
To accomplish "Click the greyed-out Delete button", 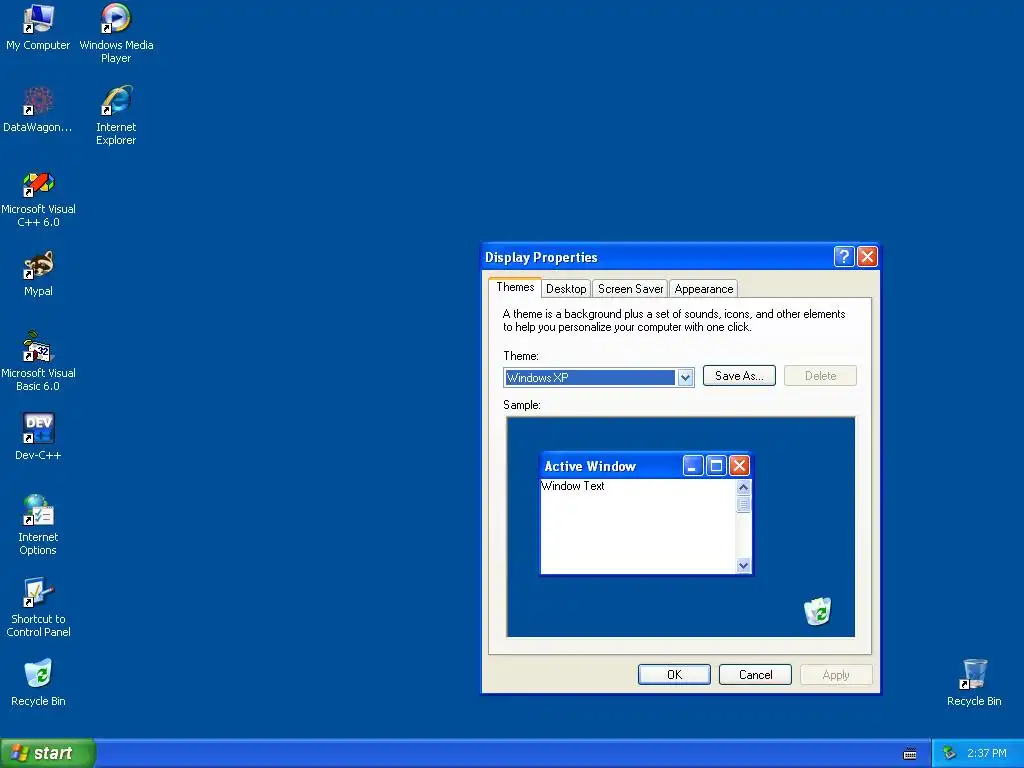I will click(x=820, y=376).
